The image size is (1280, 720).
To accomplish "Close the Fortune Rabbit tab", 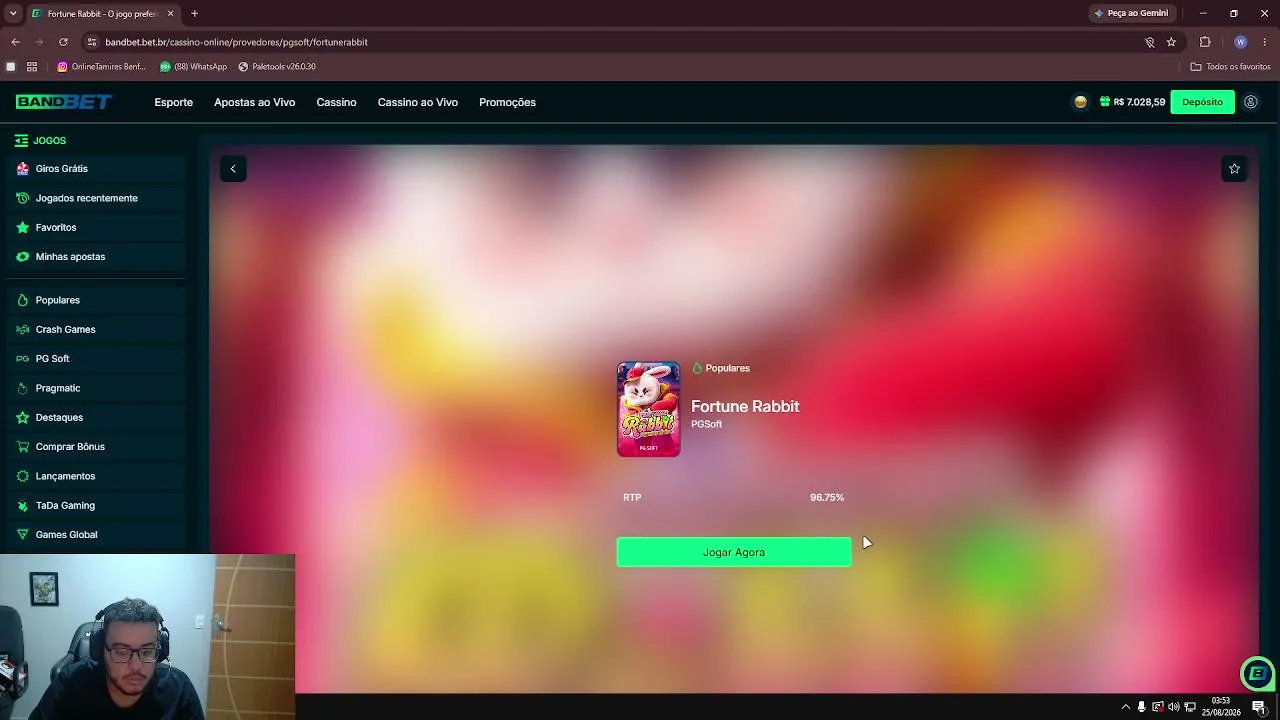I will [x=171, y=14].
